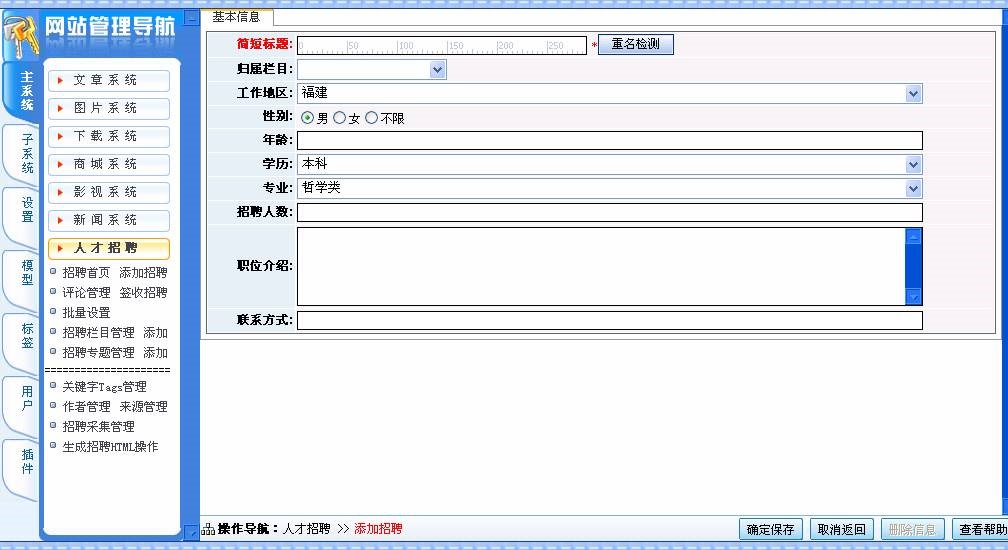Select 女 gender radio button
Viewport: 1008px width, 550px height.
[339, 118]
